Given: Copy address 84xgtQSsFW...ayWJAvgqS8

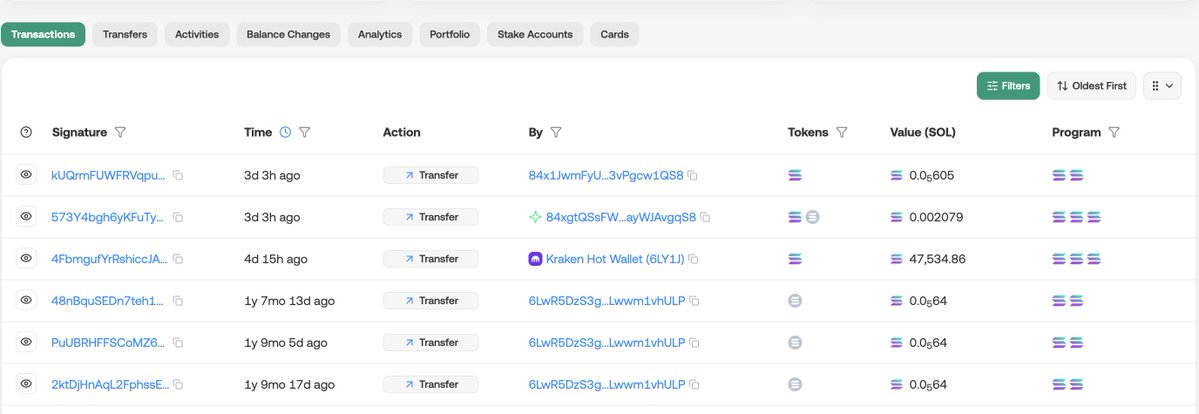Looking at the screenshot, I should 705,217.
